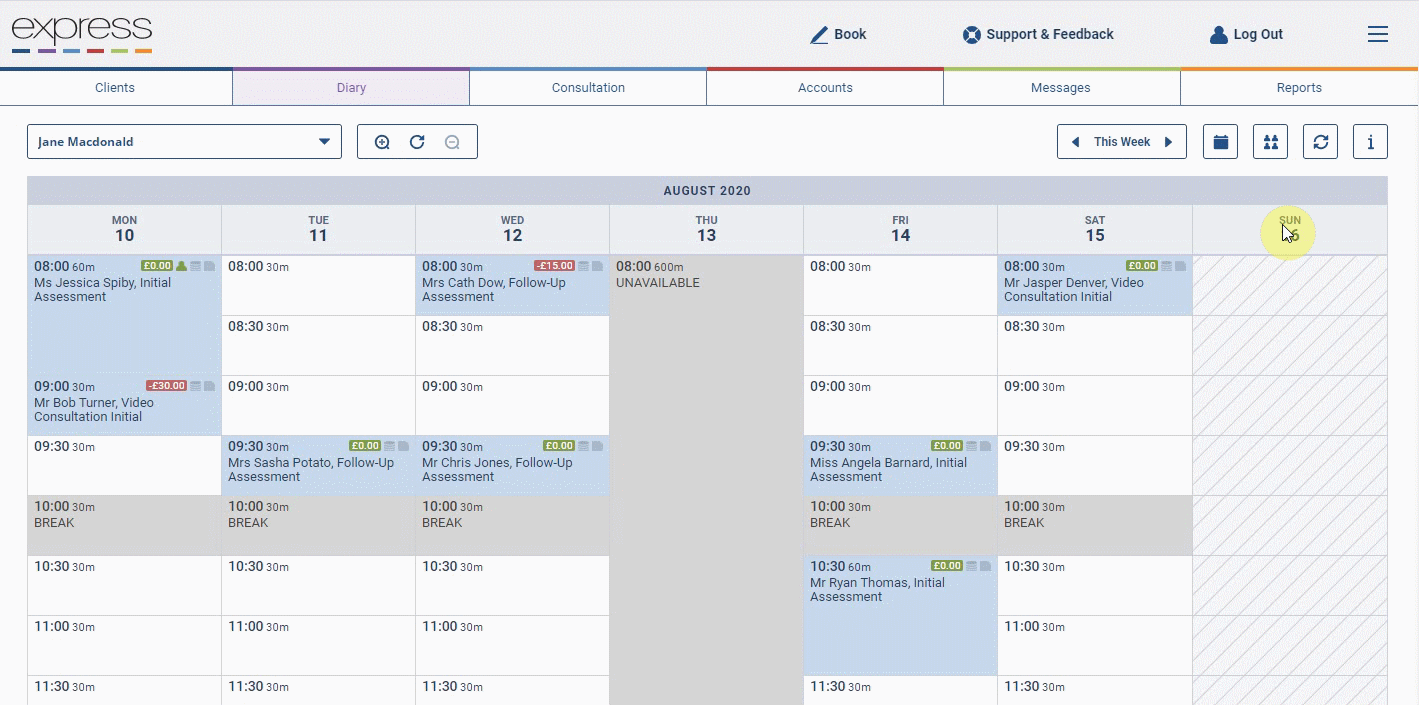Click the express logo

[x=82, y=34]
